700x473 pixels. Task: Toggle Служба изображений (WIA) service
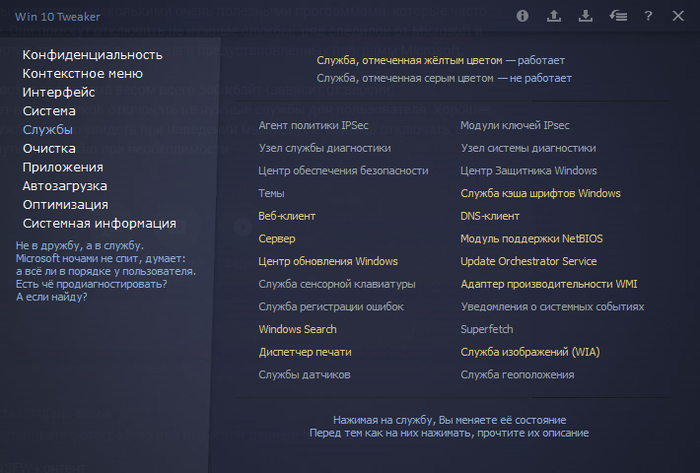pos(529,352)
